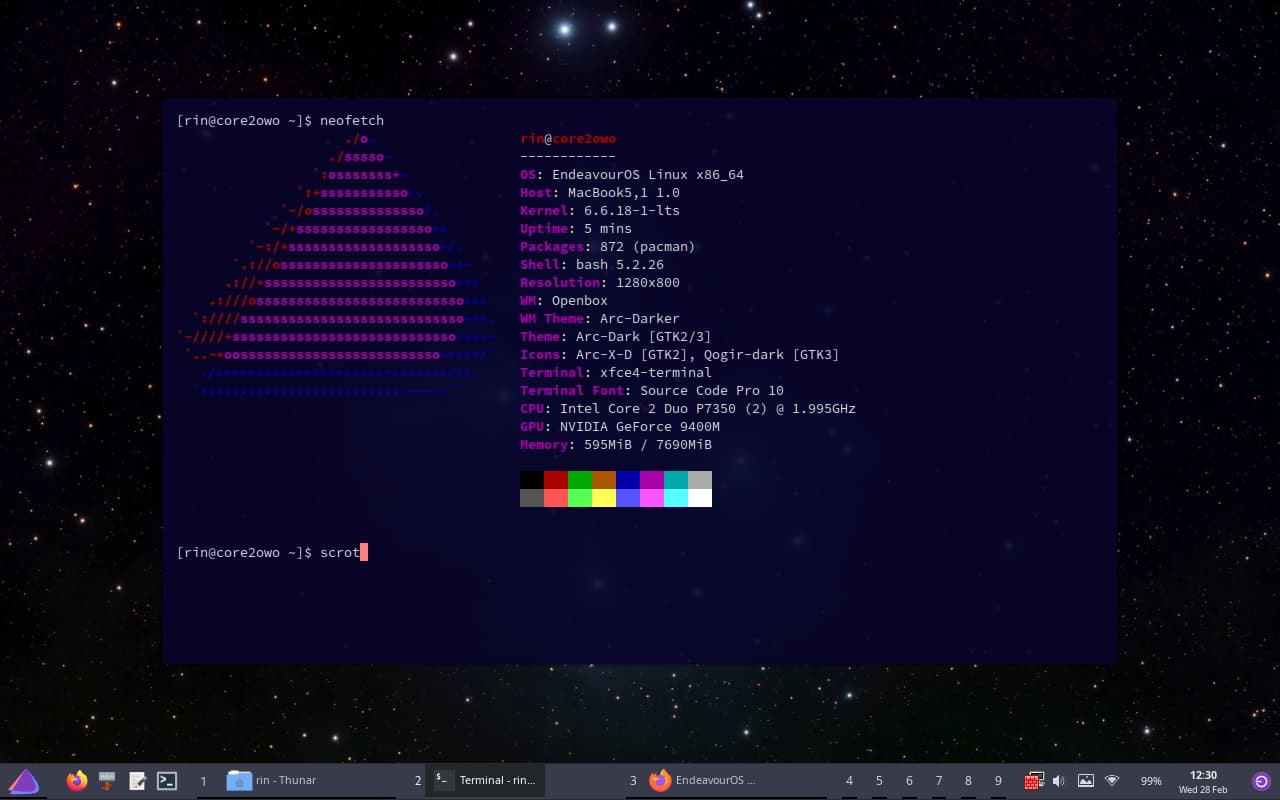
Task: Open the firewall tray icon
Action: click(1034, 781)
